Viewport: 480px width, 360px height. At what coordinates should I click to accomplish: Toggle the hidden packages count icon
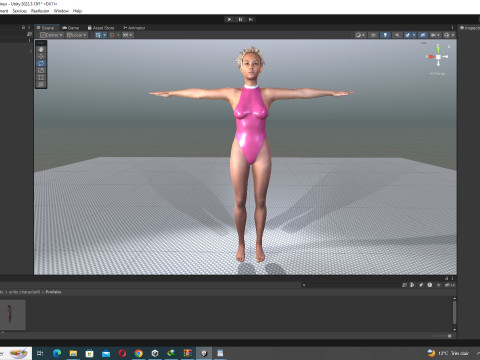coord(449,285)
